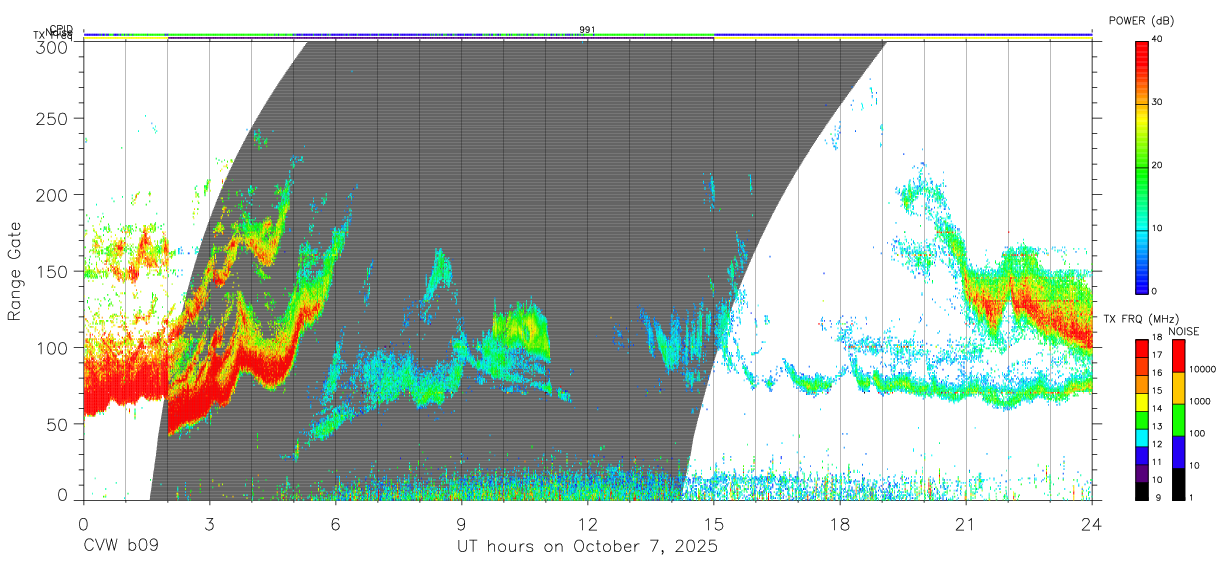Click the 20 tick label on the power scale
Image resolution: width=1228 pixels, height=567 pixels.
(x=1158, y=165)
